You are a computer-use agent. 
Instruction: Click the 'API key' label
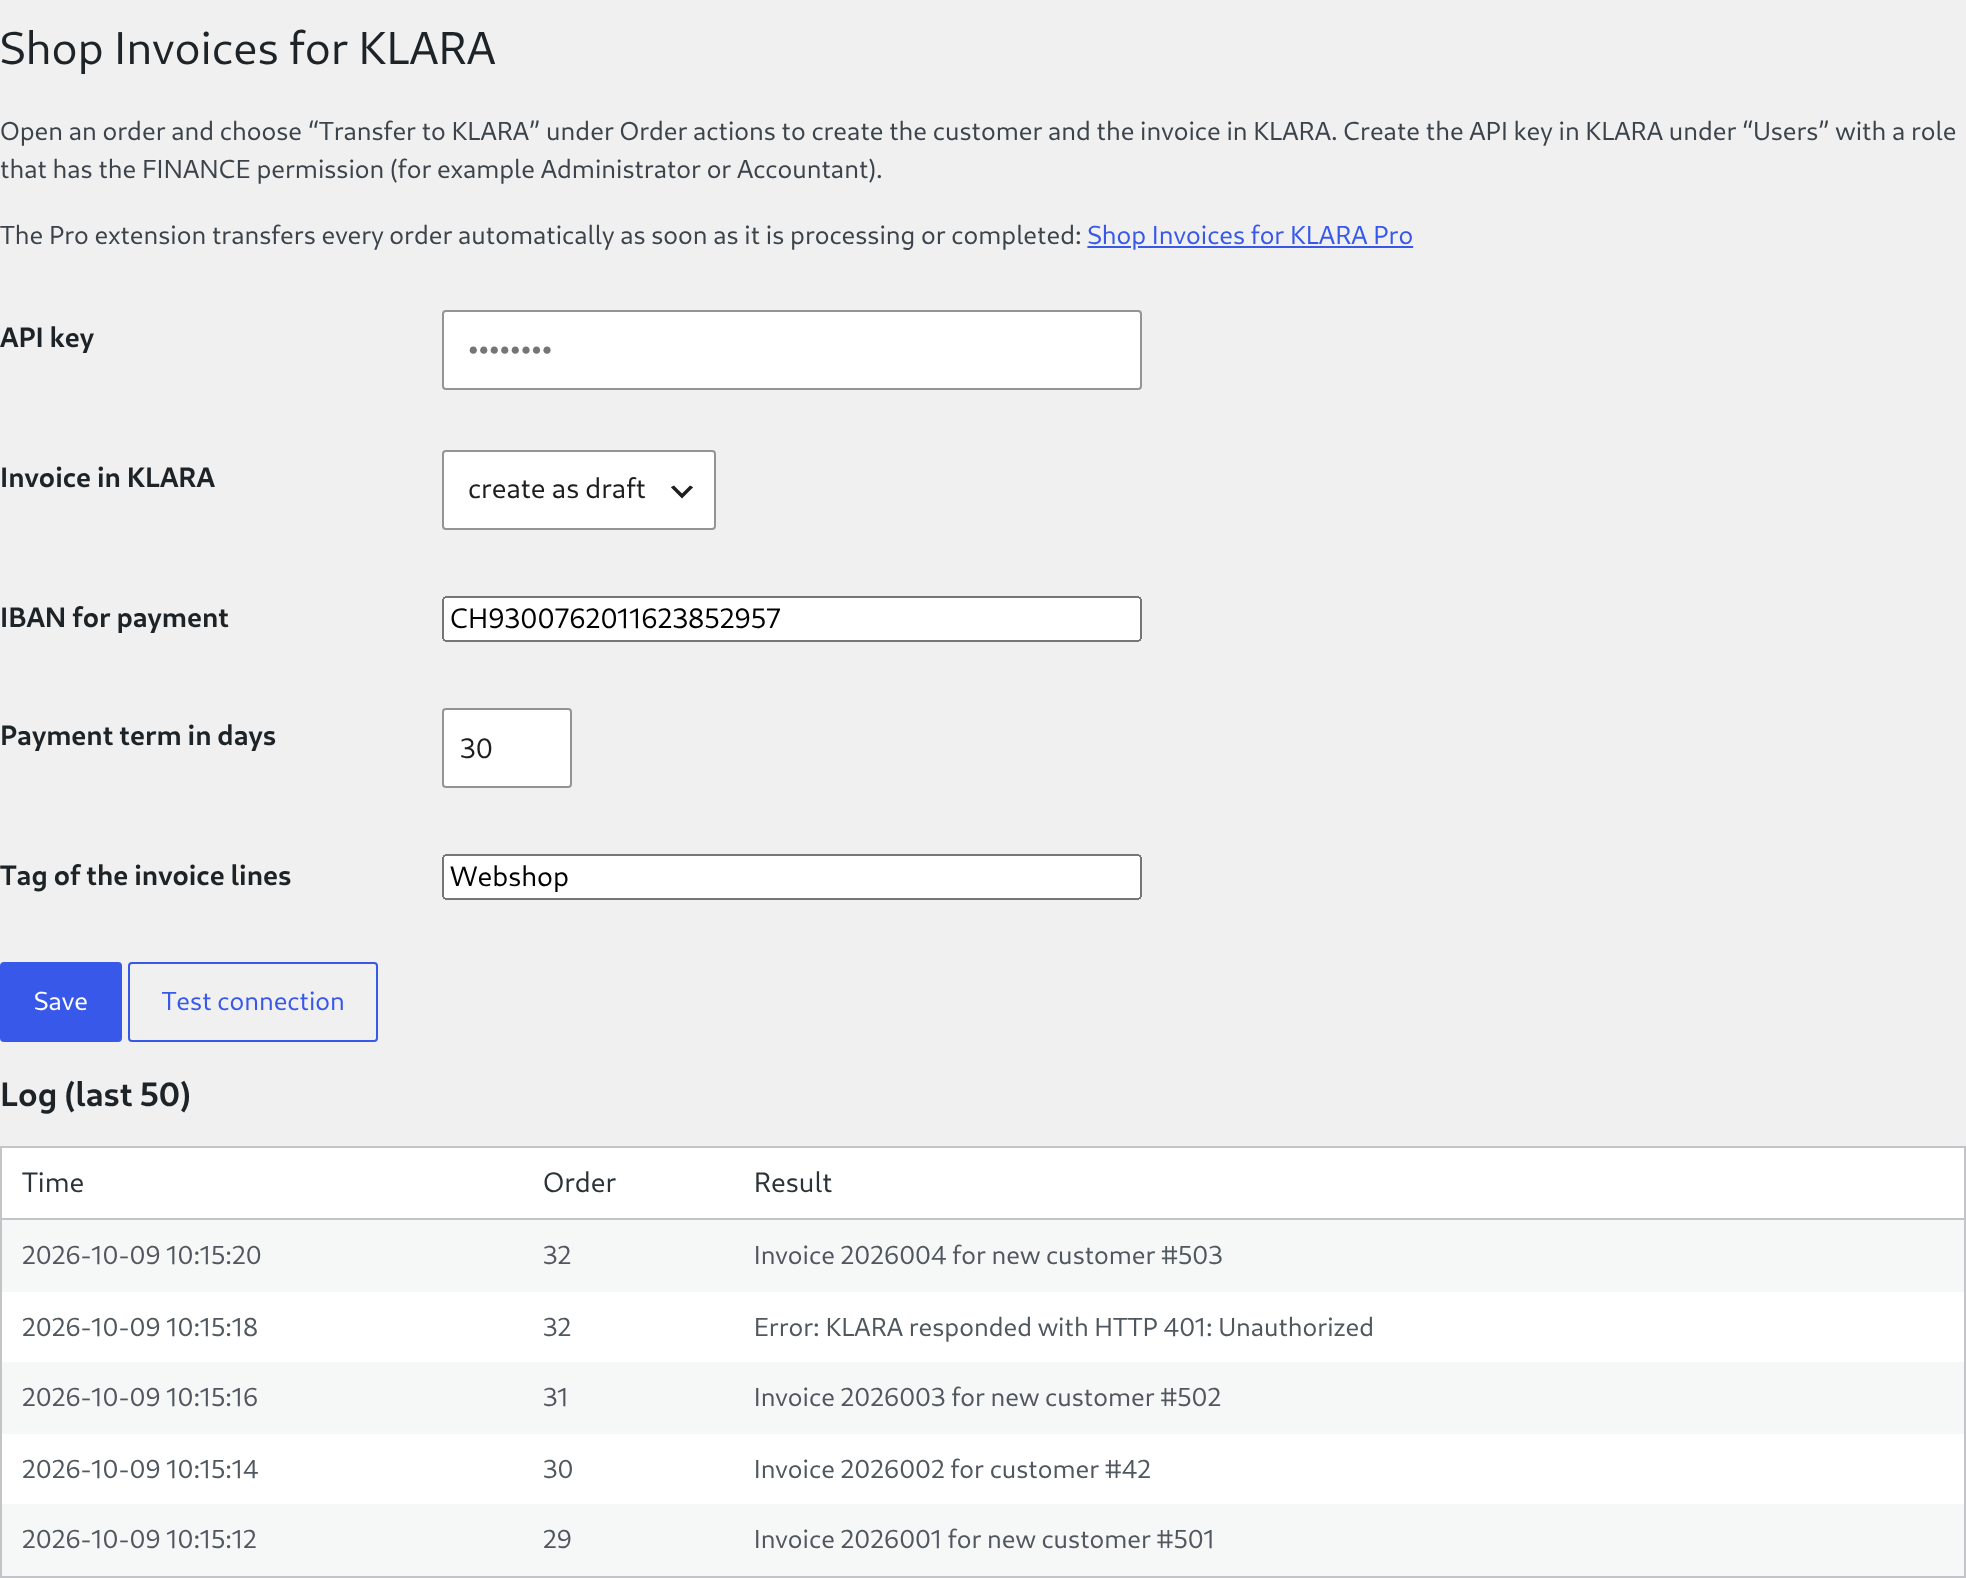pos(47,338)
